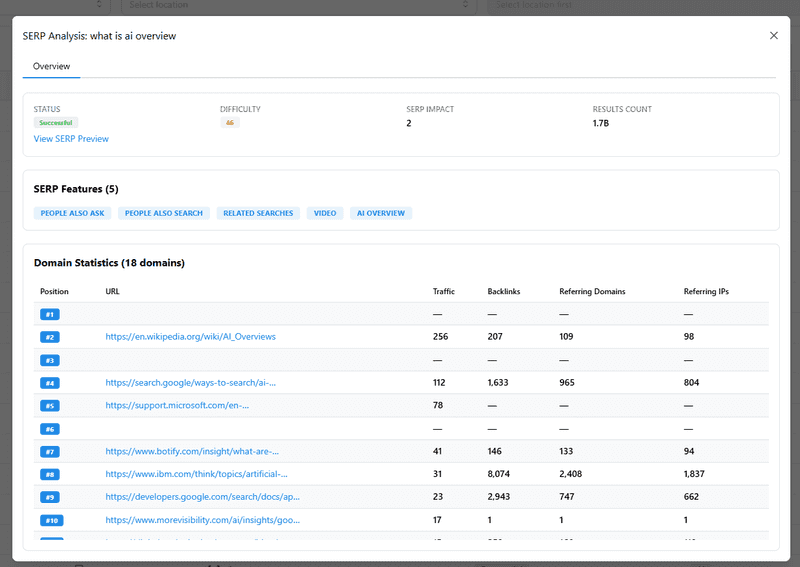Open the View SERP Preview link
This screenshot has width=800, height=567.
(x=71, y=139)
